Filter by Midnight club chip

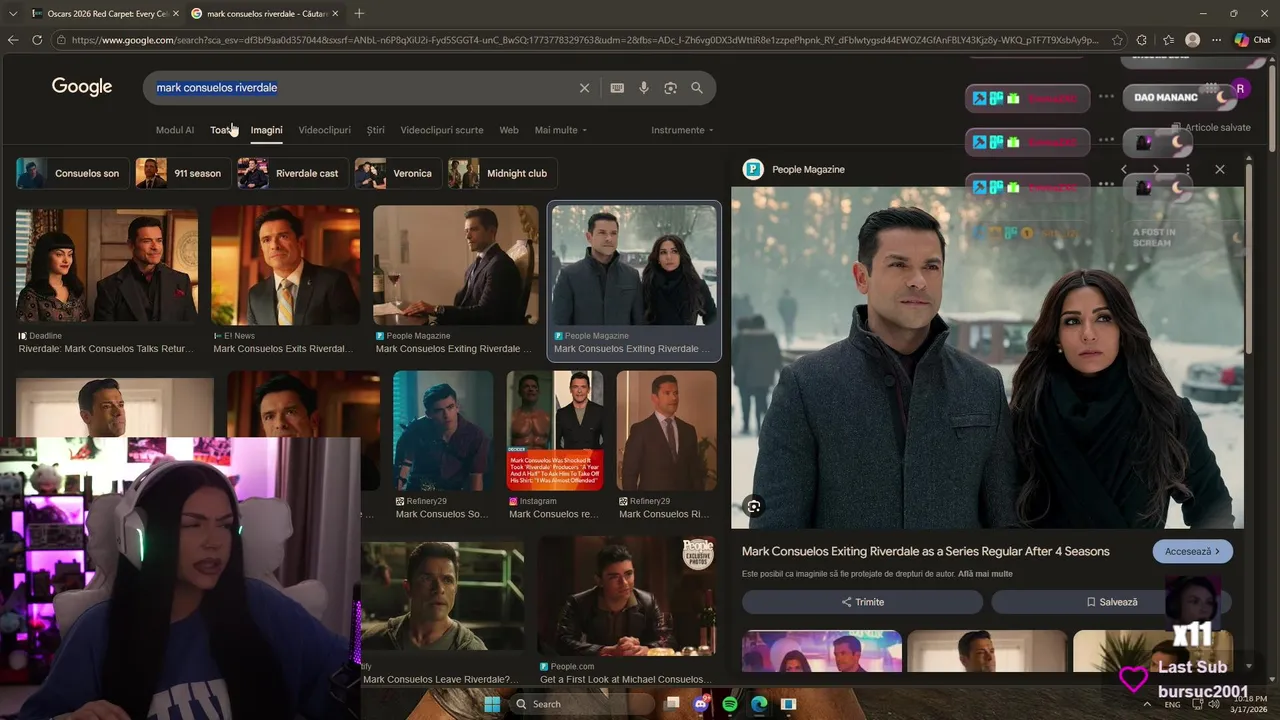502,173
